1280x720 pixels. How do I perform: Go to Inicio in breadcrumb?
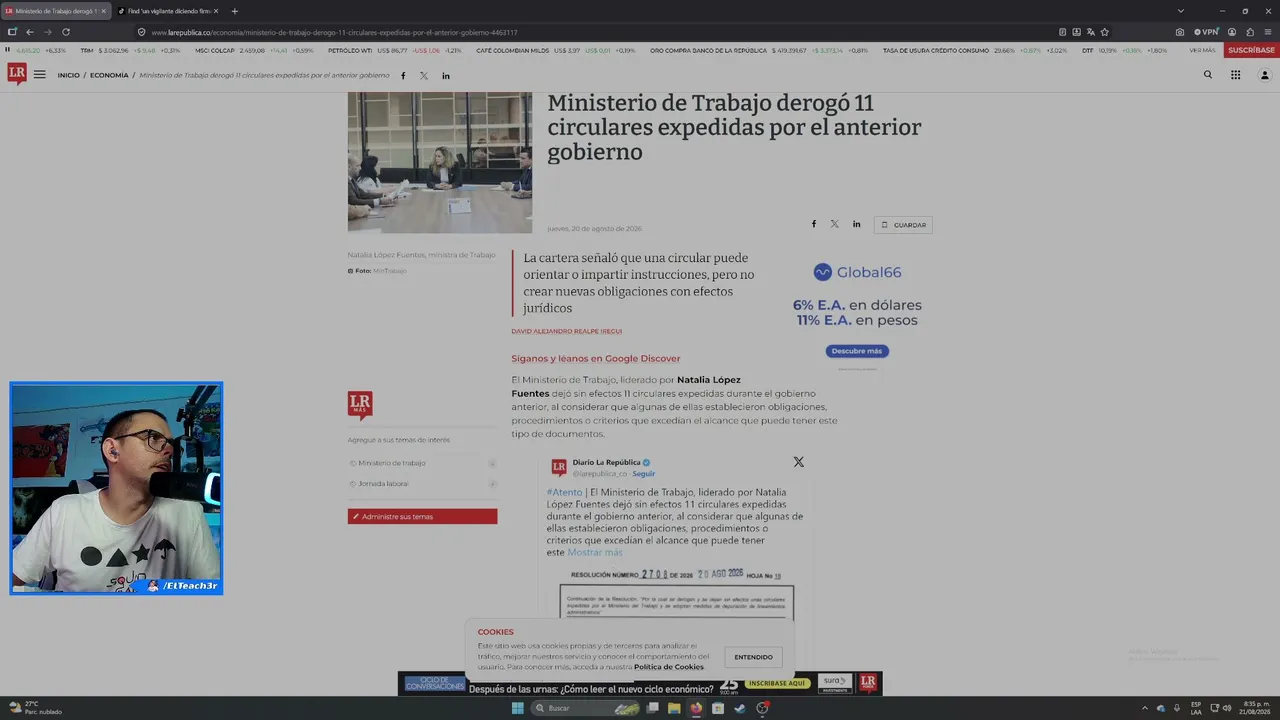point(68,75)
